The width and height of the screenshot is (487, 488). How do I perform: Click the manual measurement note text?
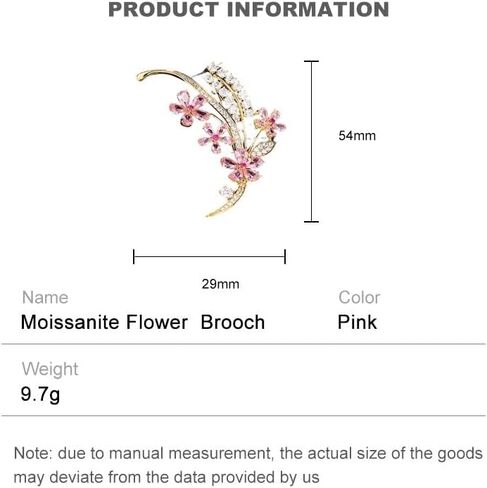coord(248,465)
